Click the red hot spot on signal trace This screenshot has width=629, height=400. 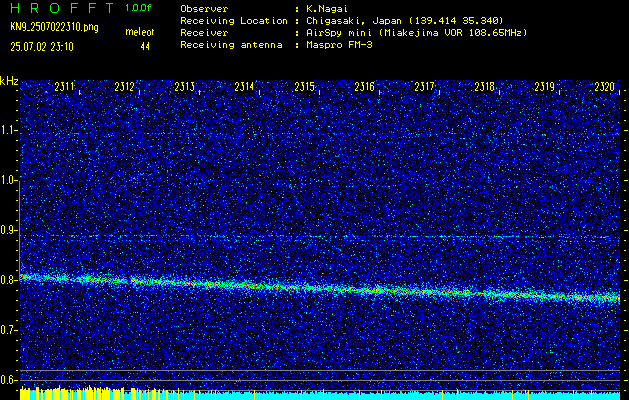480,294
